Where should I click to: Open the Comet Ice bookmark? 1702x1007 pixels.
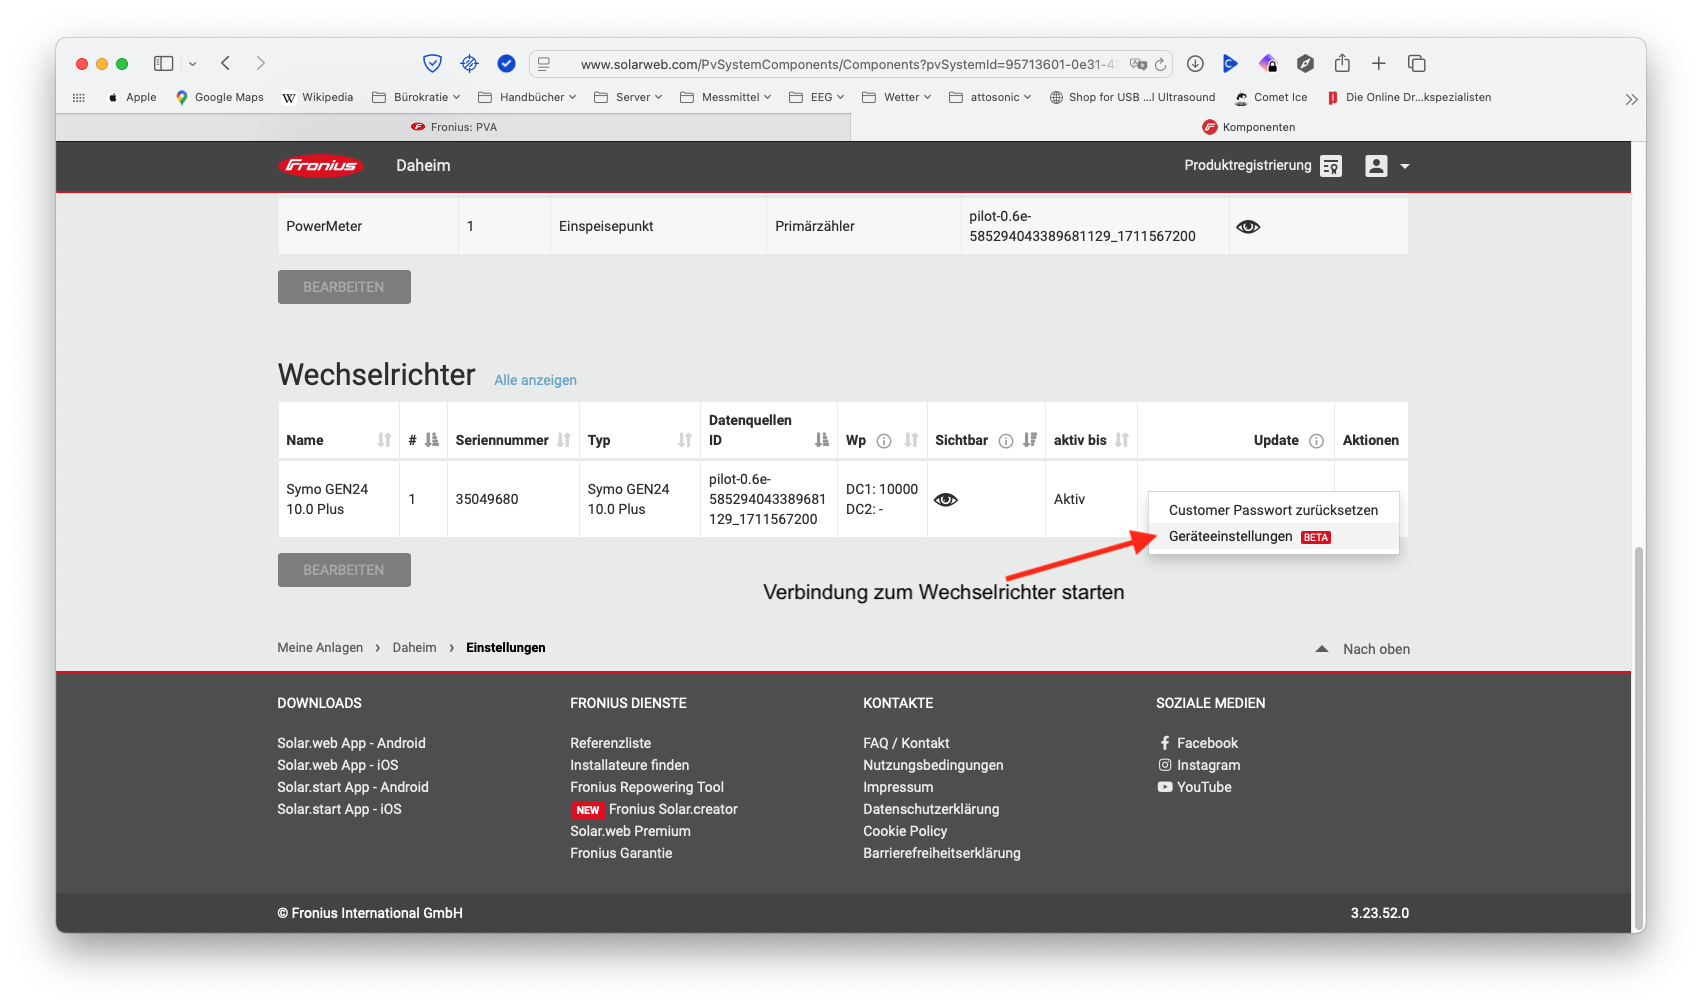pos(1271,97)
